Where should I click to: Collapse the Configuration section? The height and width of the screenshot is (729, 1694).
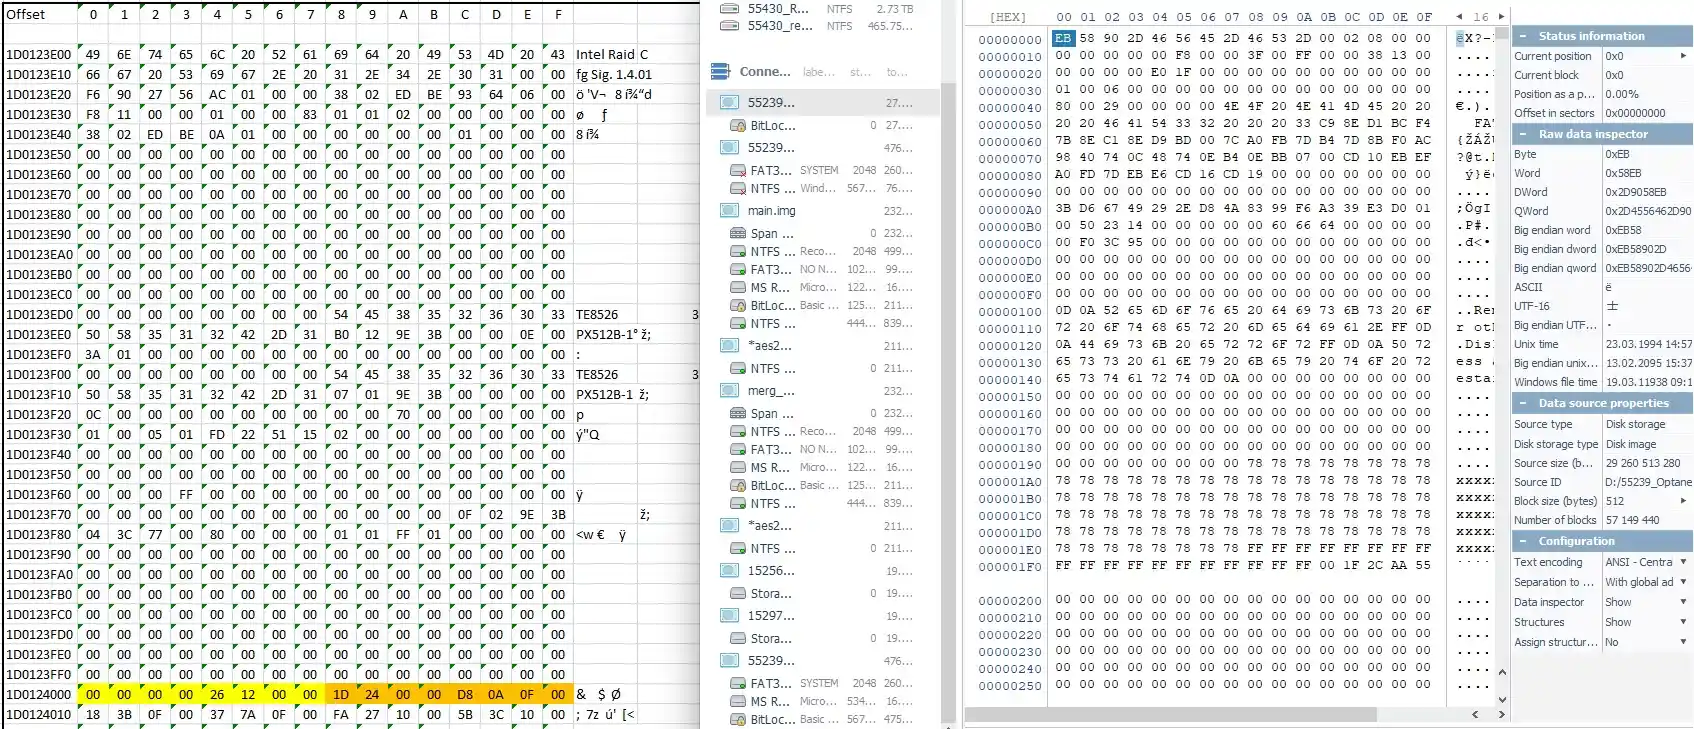(1523, 541)
